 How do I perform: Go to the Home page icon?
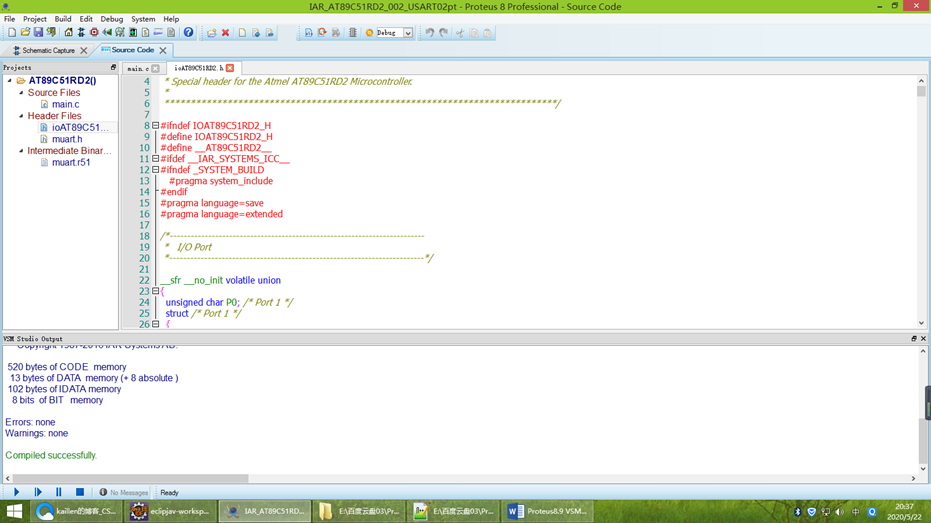[68, 33]
